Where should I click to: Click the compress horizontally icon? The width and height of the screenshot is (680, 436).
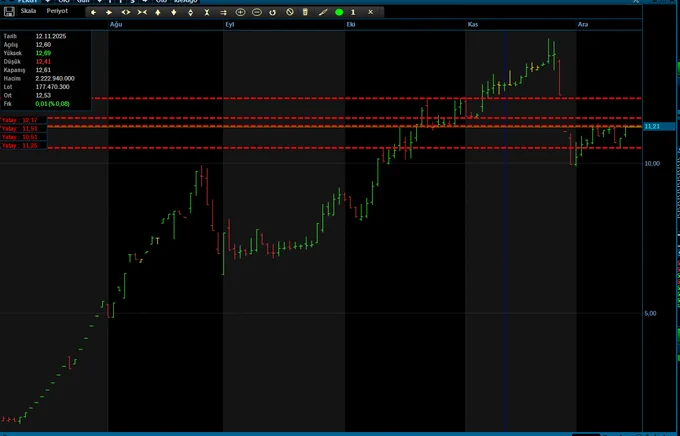pyautogui.click(x=142, y=13)
